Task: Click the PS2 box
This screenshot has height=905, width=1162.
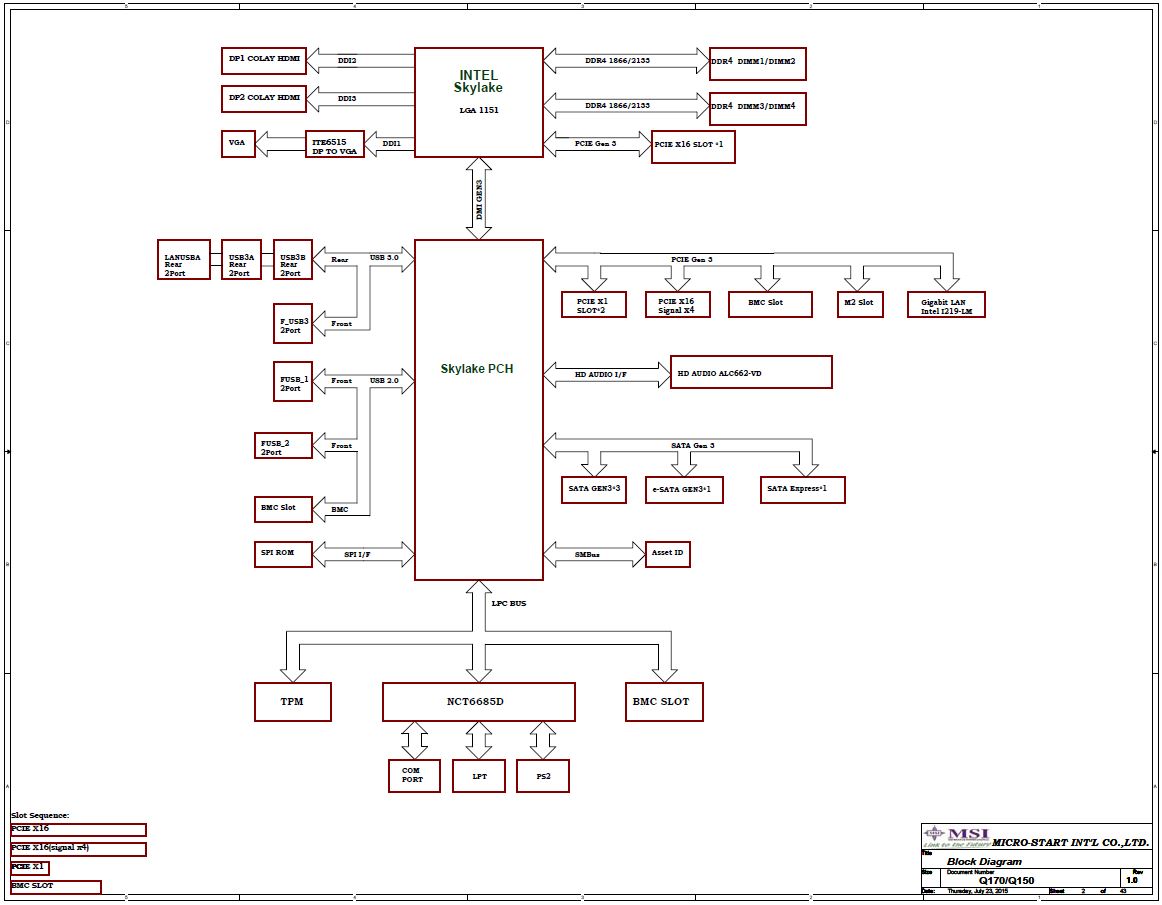Action: click(543, 776)
